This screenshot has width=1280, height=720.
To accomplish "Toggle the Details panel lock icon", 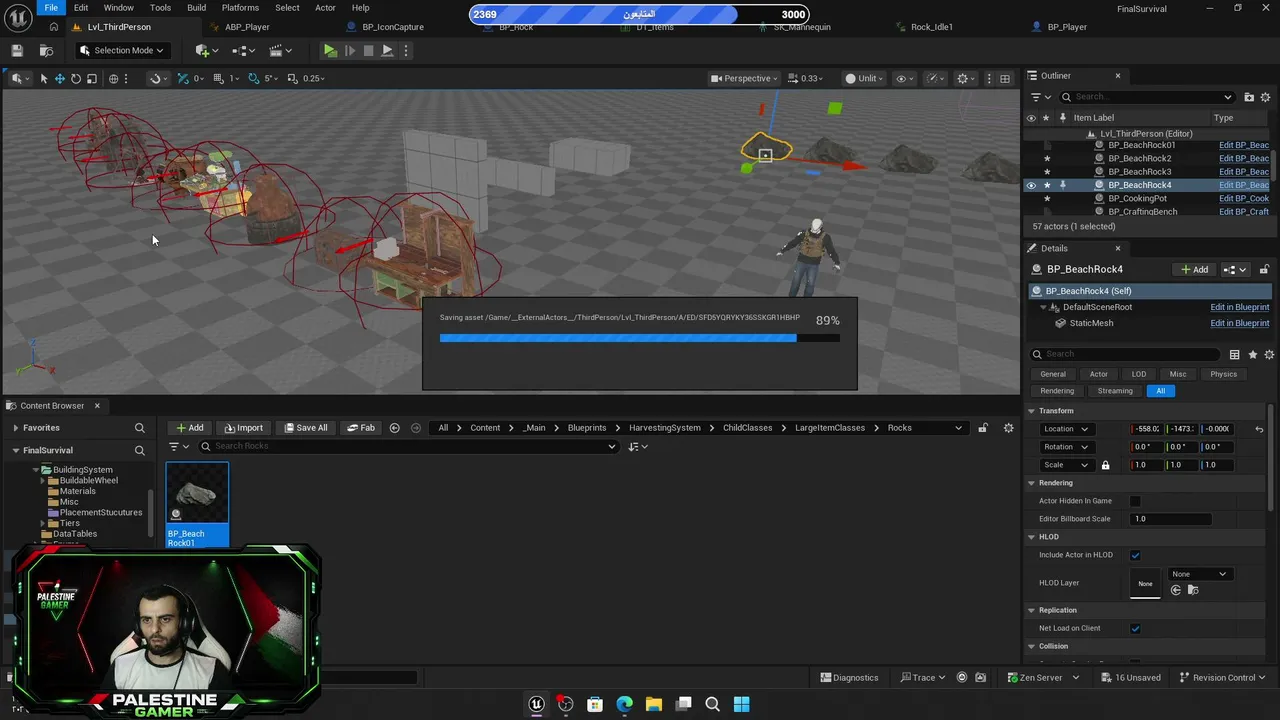I will click(x=1264, y=269).
